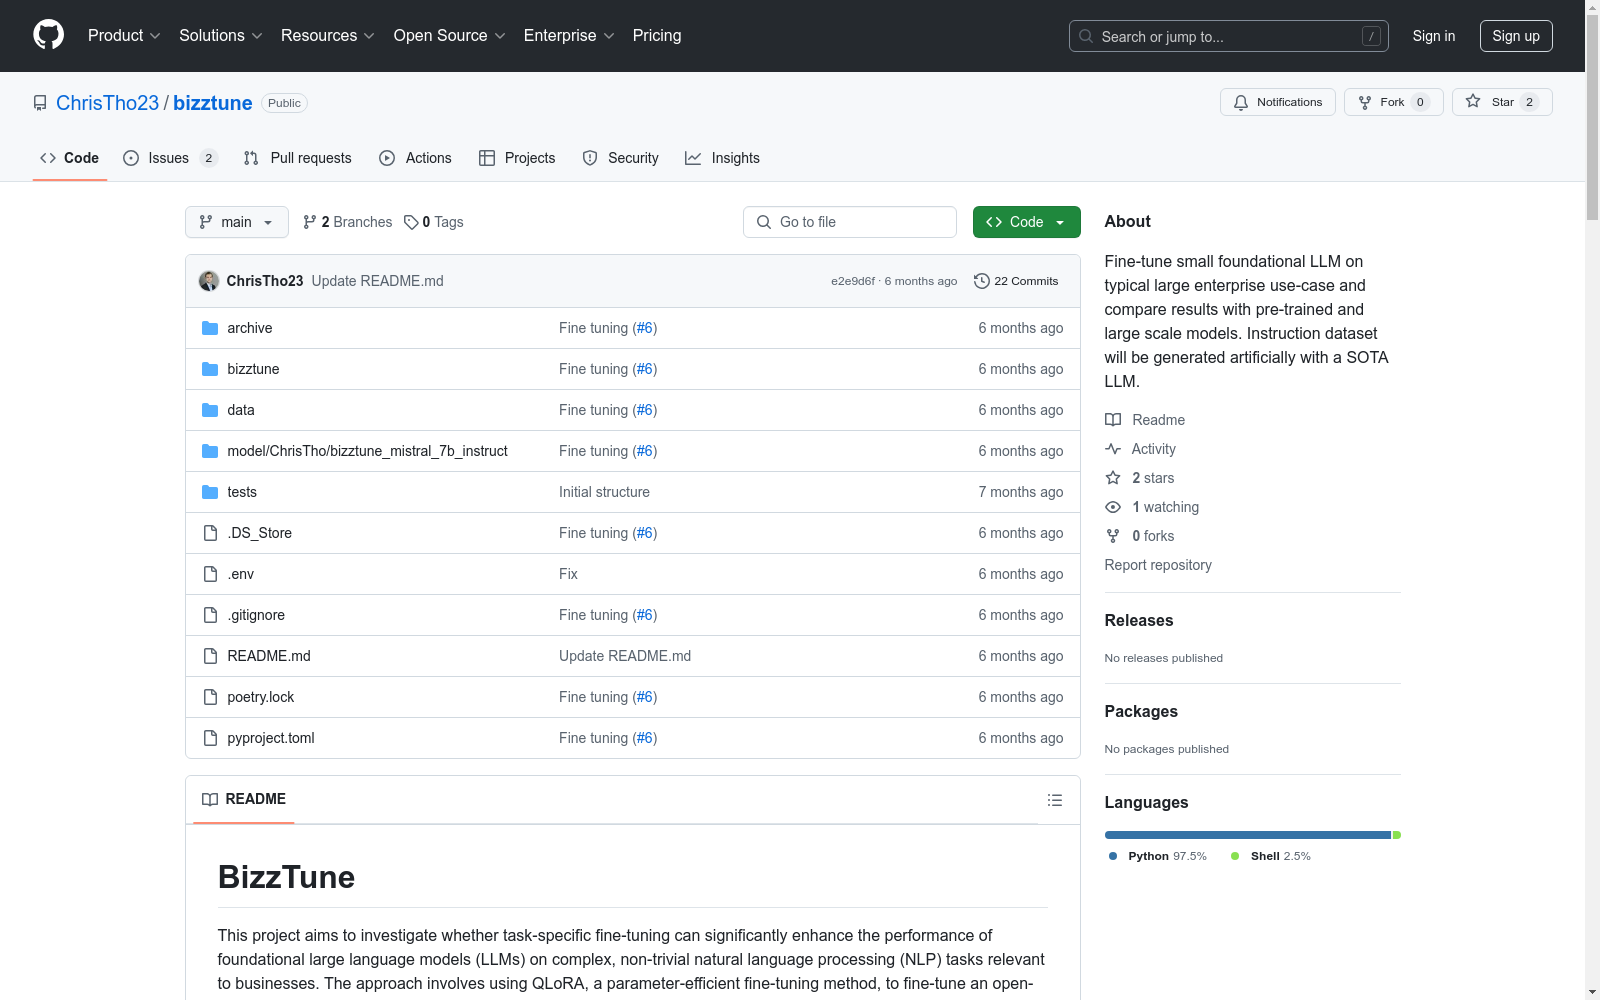Open model/ChrisTho/bizztune_mistral_7b_instruct folder

(367, 451)
